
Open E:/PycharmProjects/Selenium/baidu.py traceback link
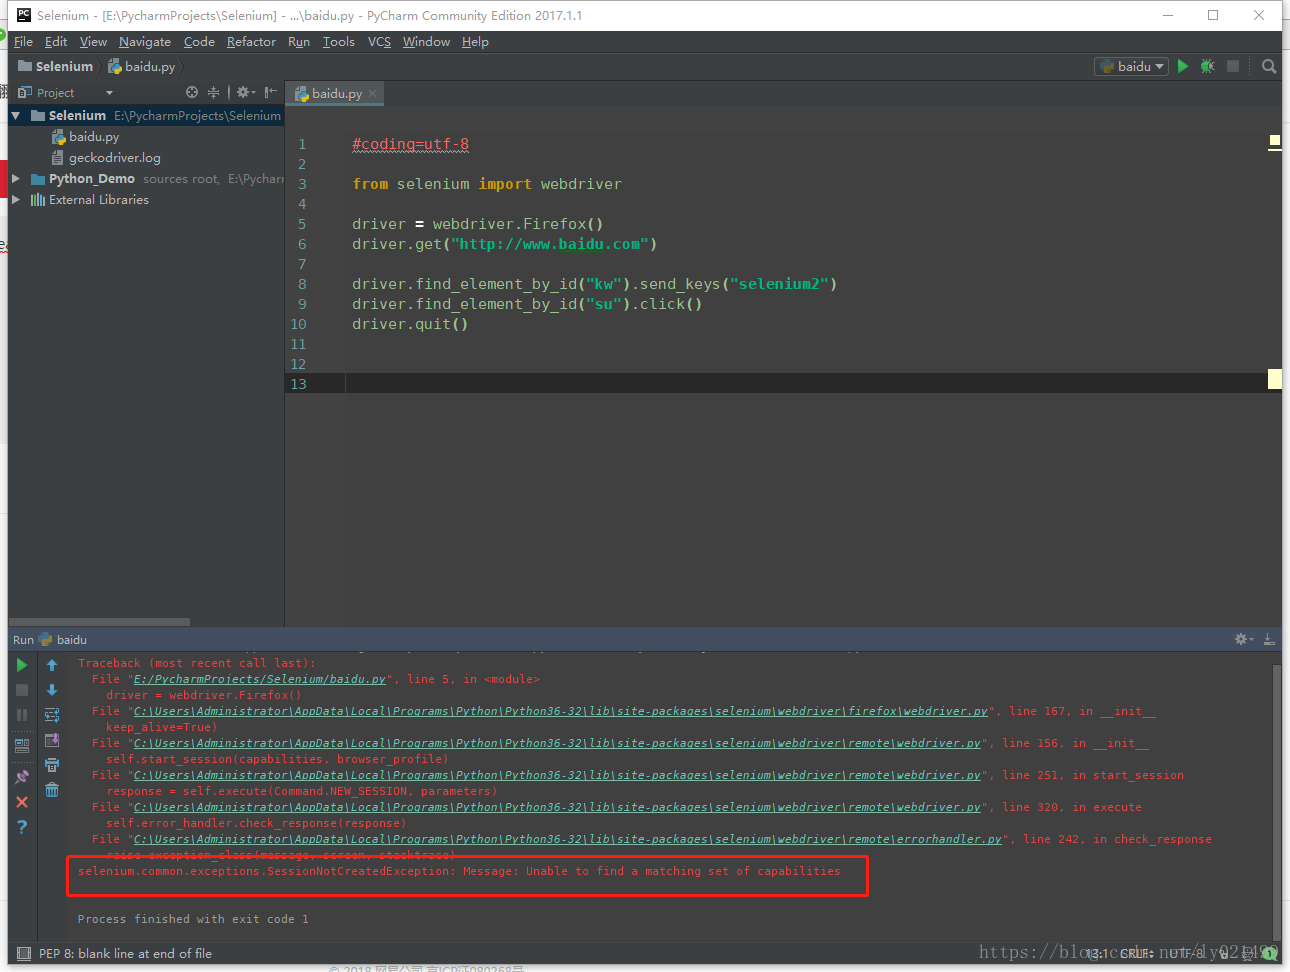260,679
